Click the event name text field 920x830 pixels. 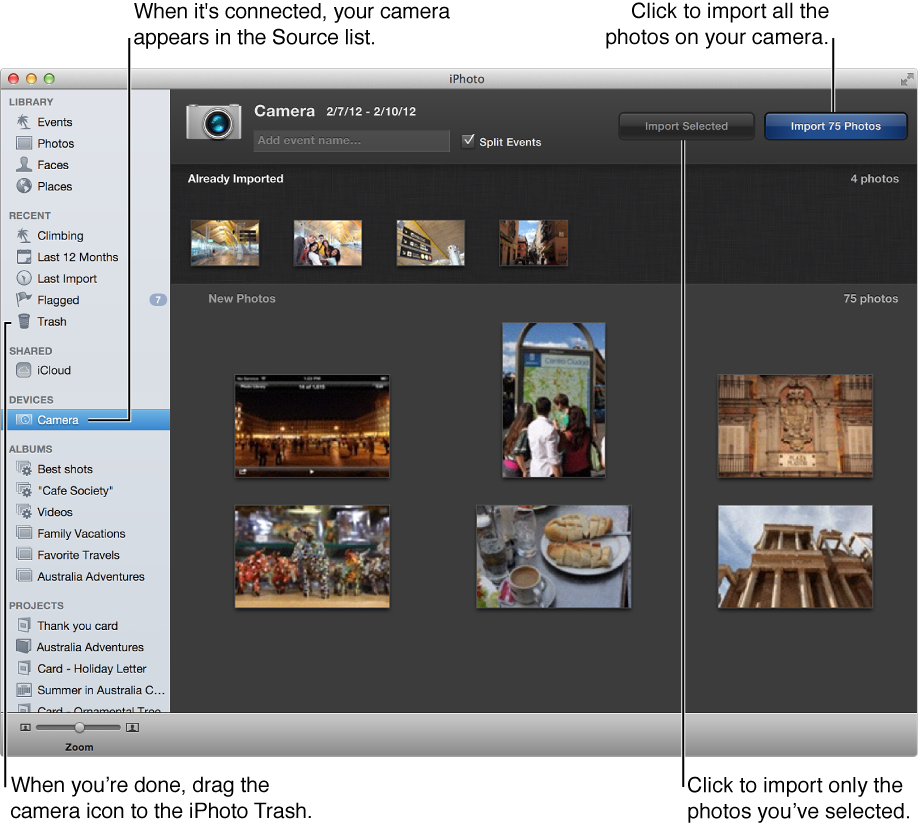pos(351,141)
